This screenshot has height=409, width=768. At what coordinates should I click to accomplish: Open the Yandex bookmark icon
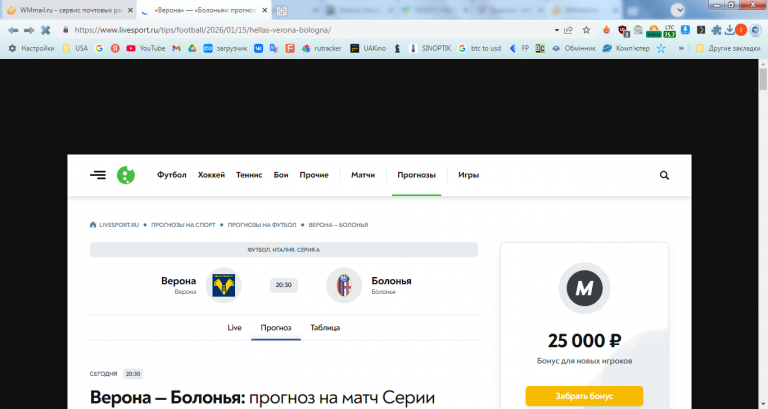tap(115, 48)
